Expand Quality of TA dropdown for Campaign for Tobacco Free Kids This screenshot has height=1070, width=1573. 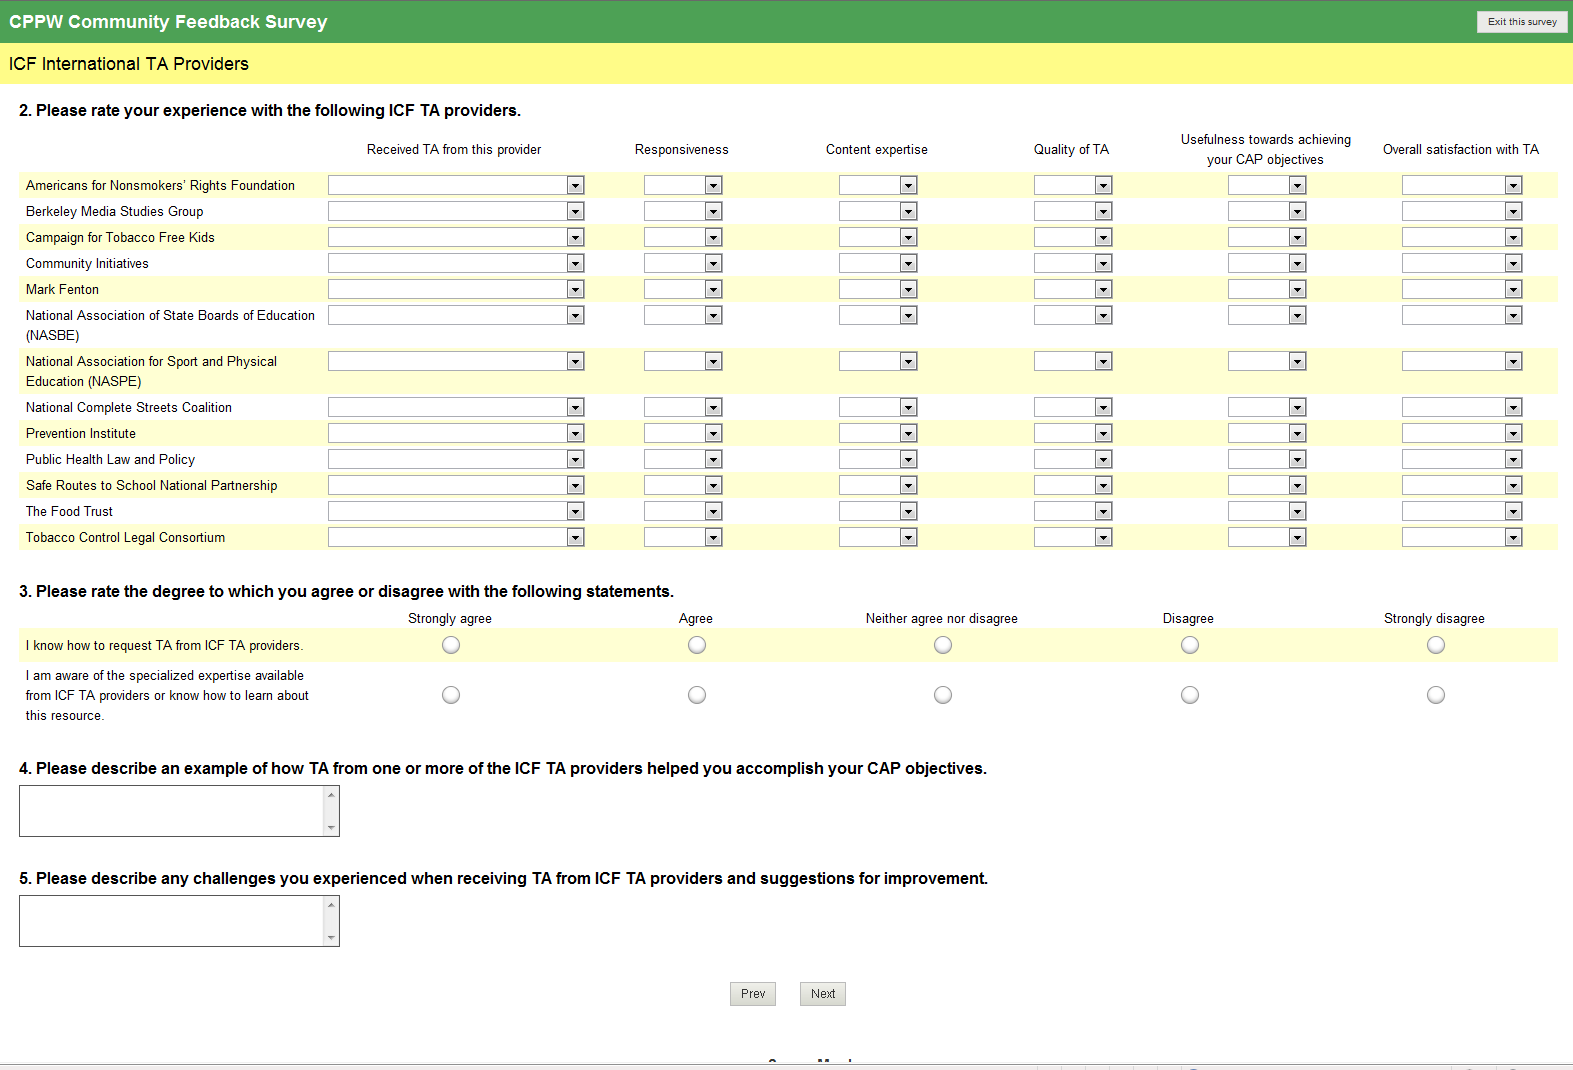[x=1072, y=238]
